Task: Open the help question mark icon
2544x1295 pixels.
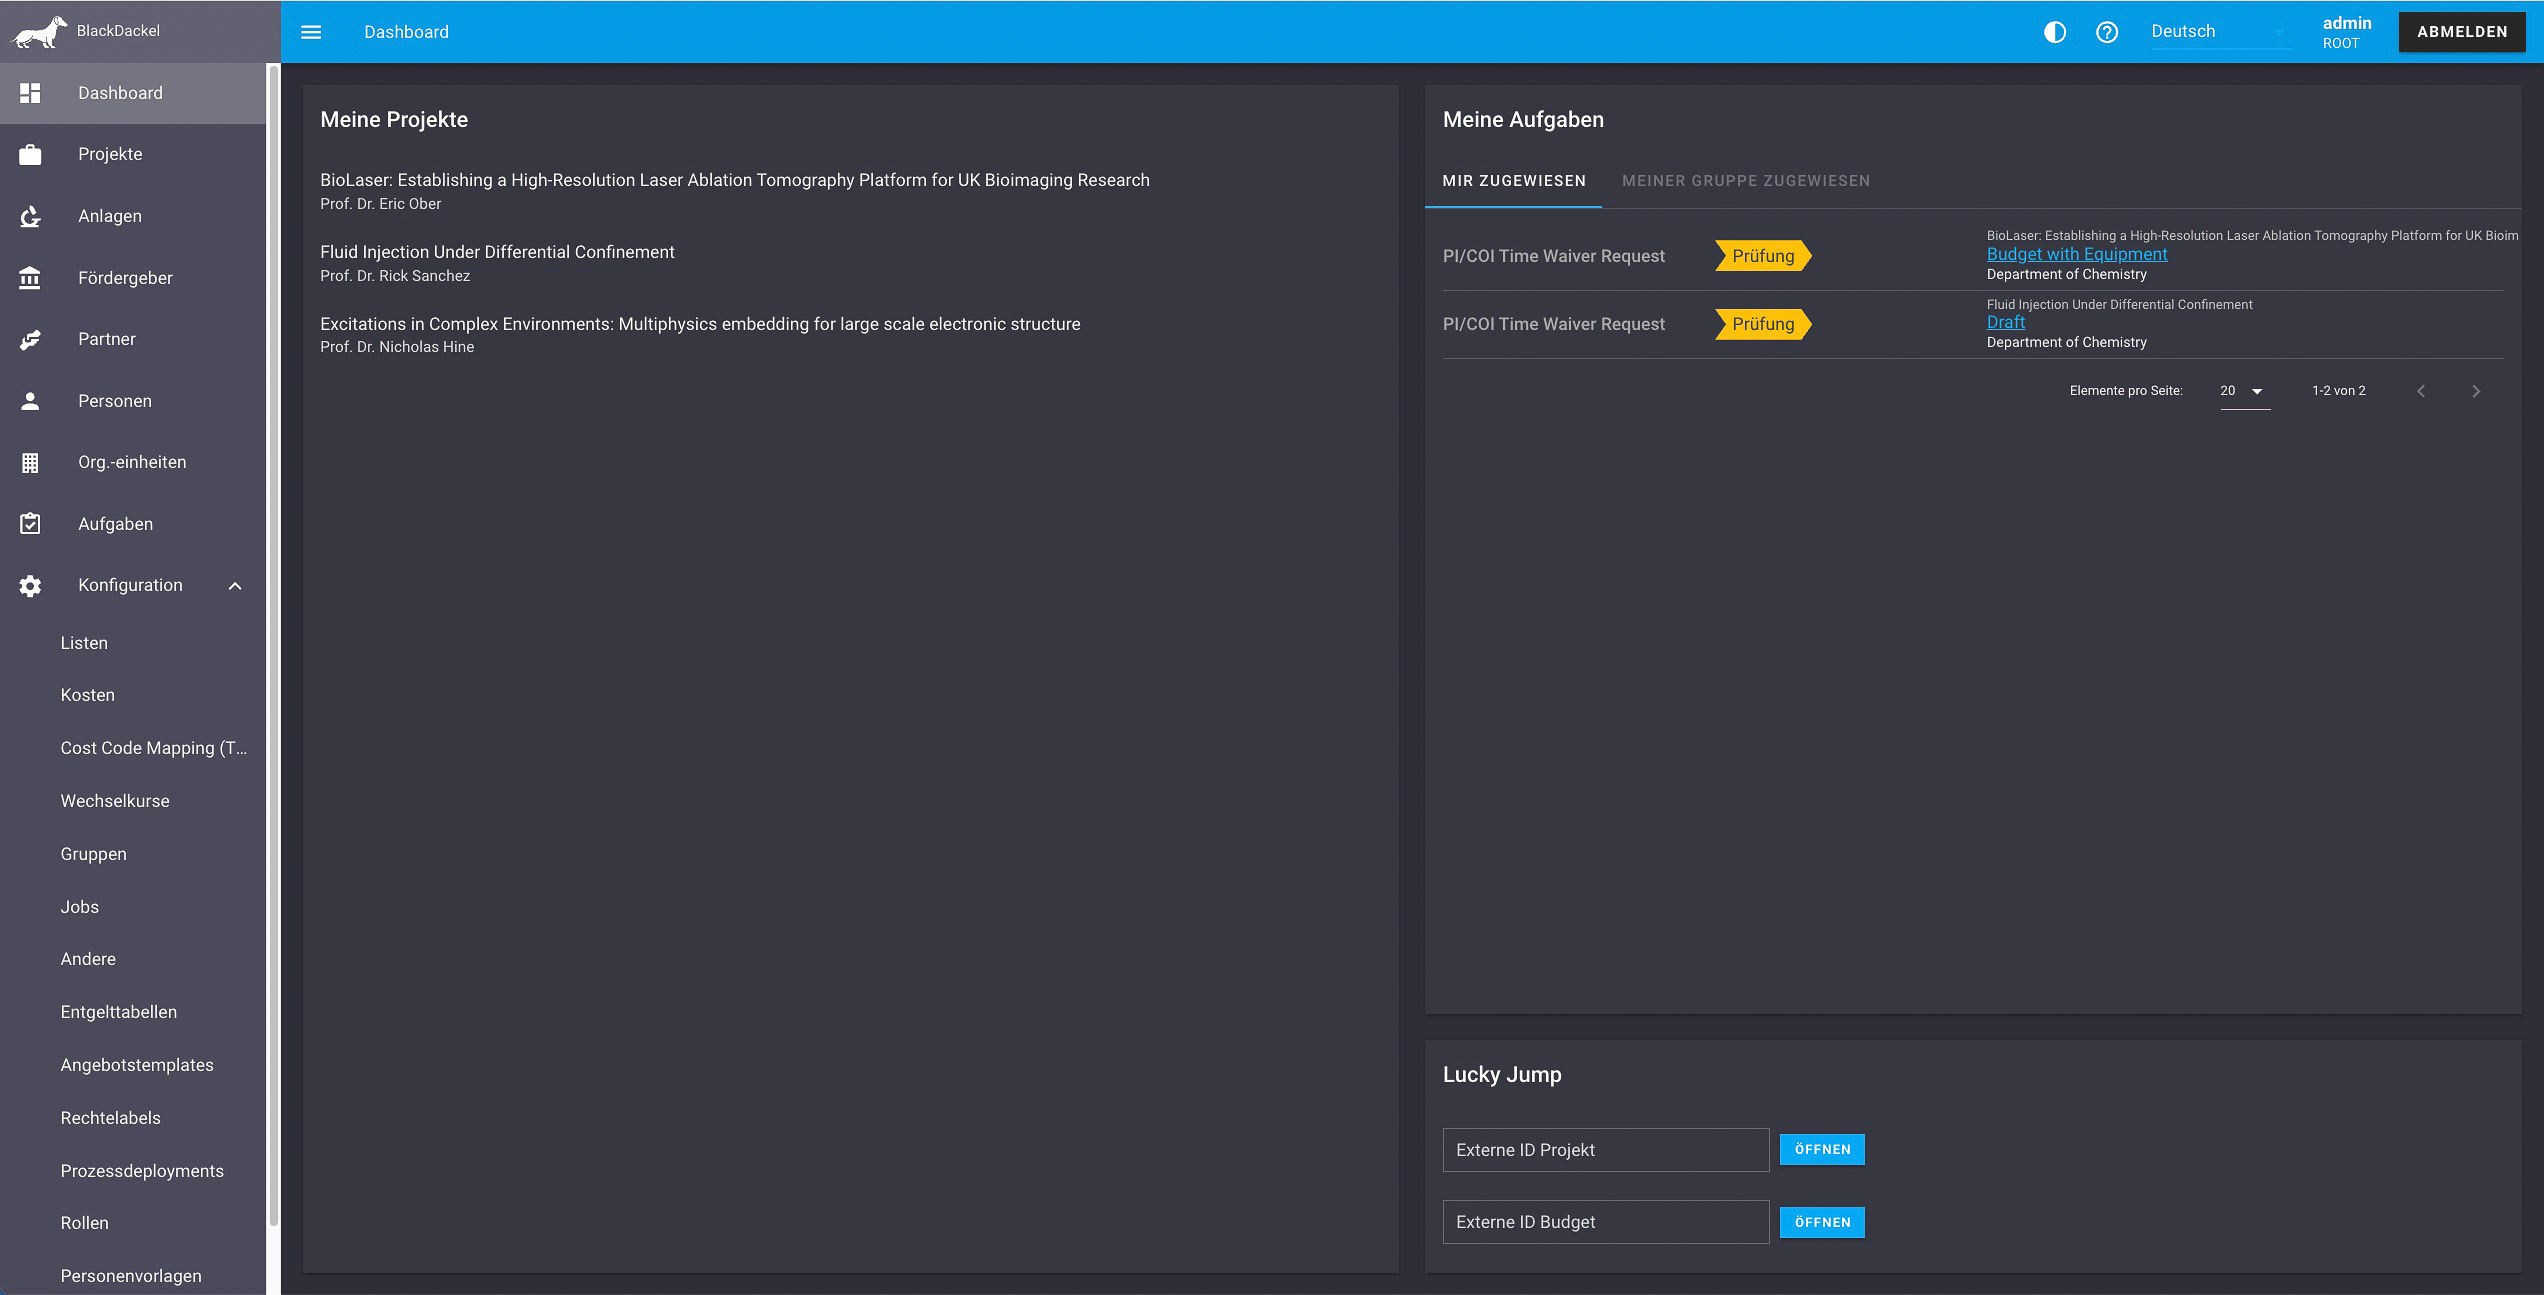Action: tap(2107, 32)
